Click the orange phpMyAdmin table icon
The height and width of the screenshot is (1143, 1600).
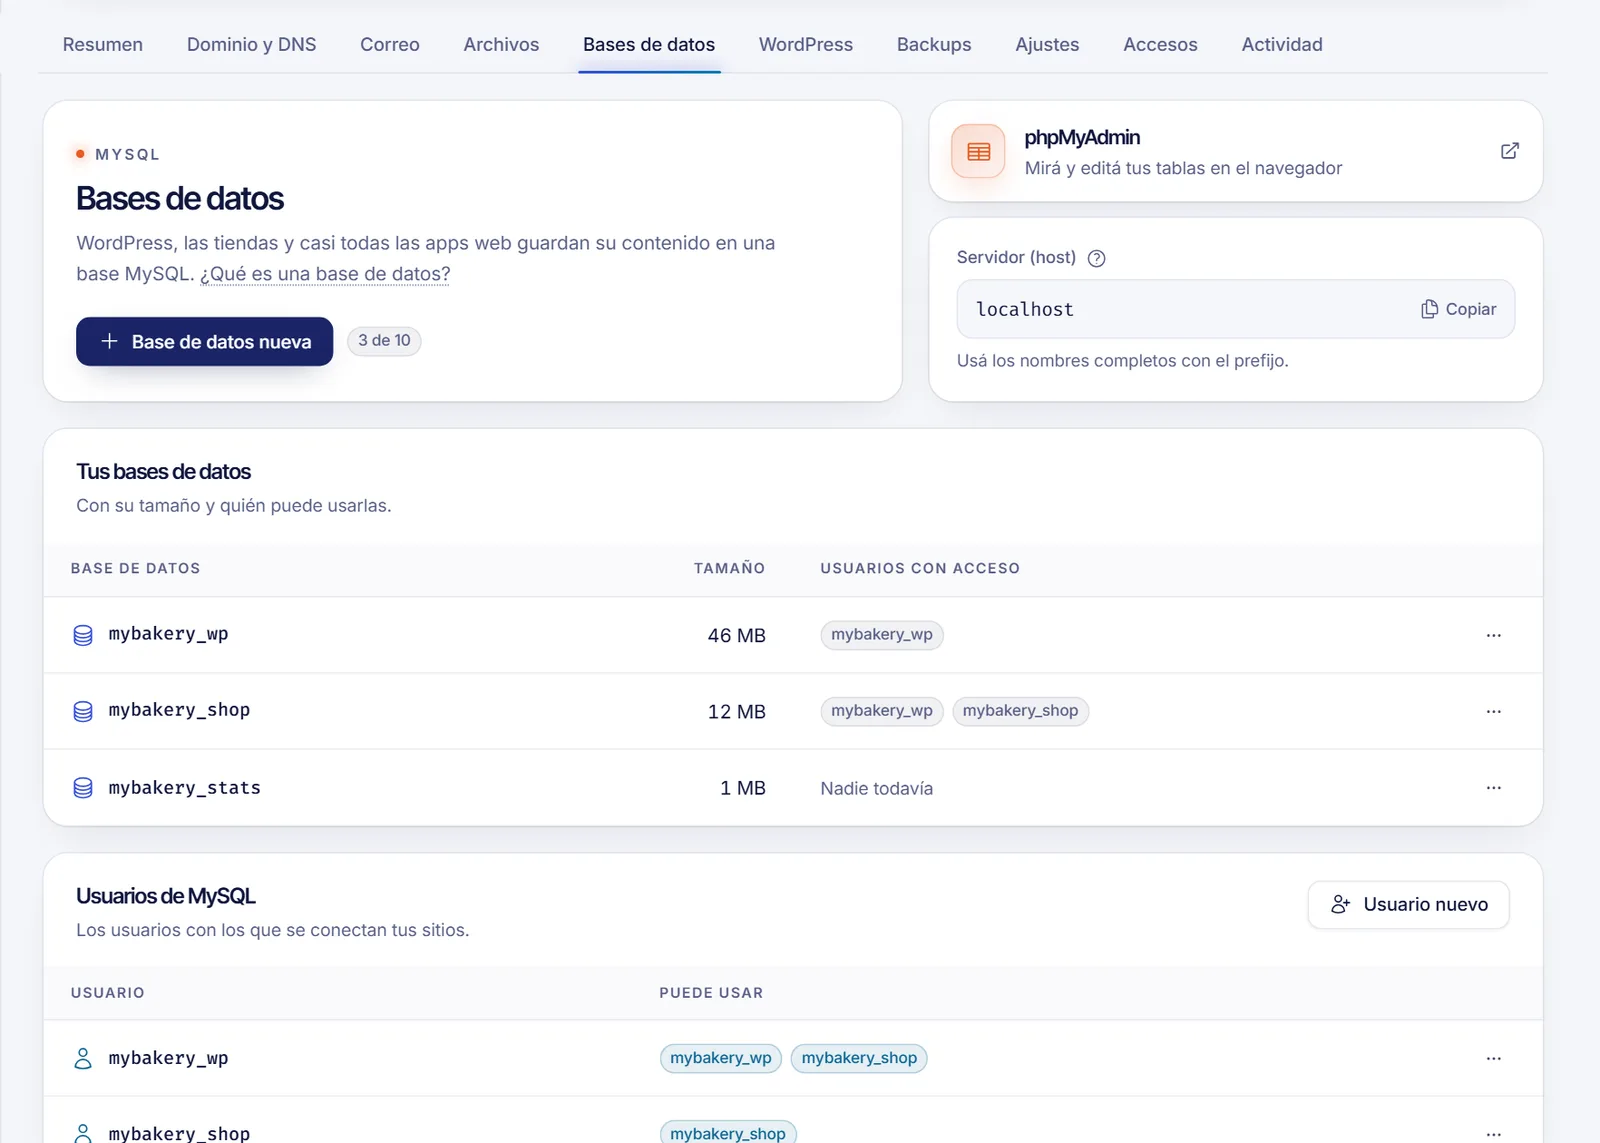[x=978, y=151]
